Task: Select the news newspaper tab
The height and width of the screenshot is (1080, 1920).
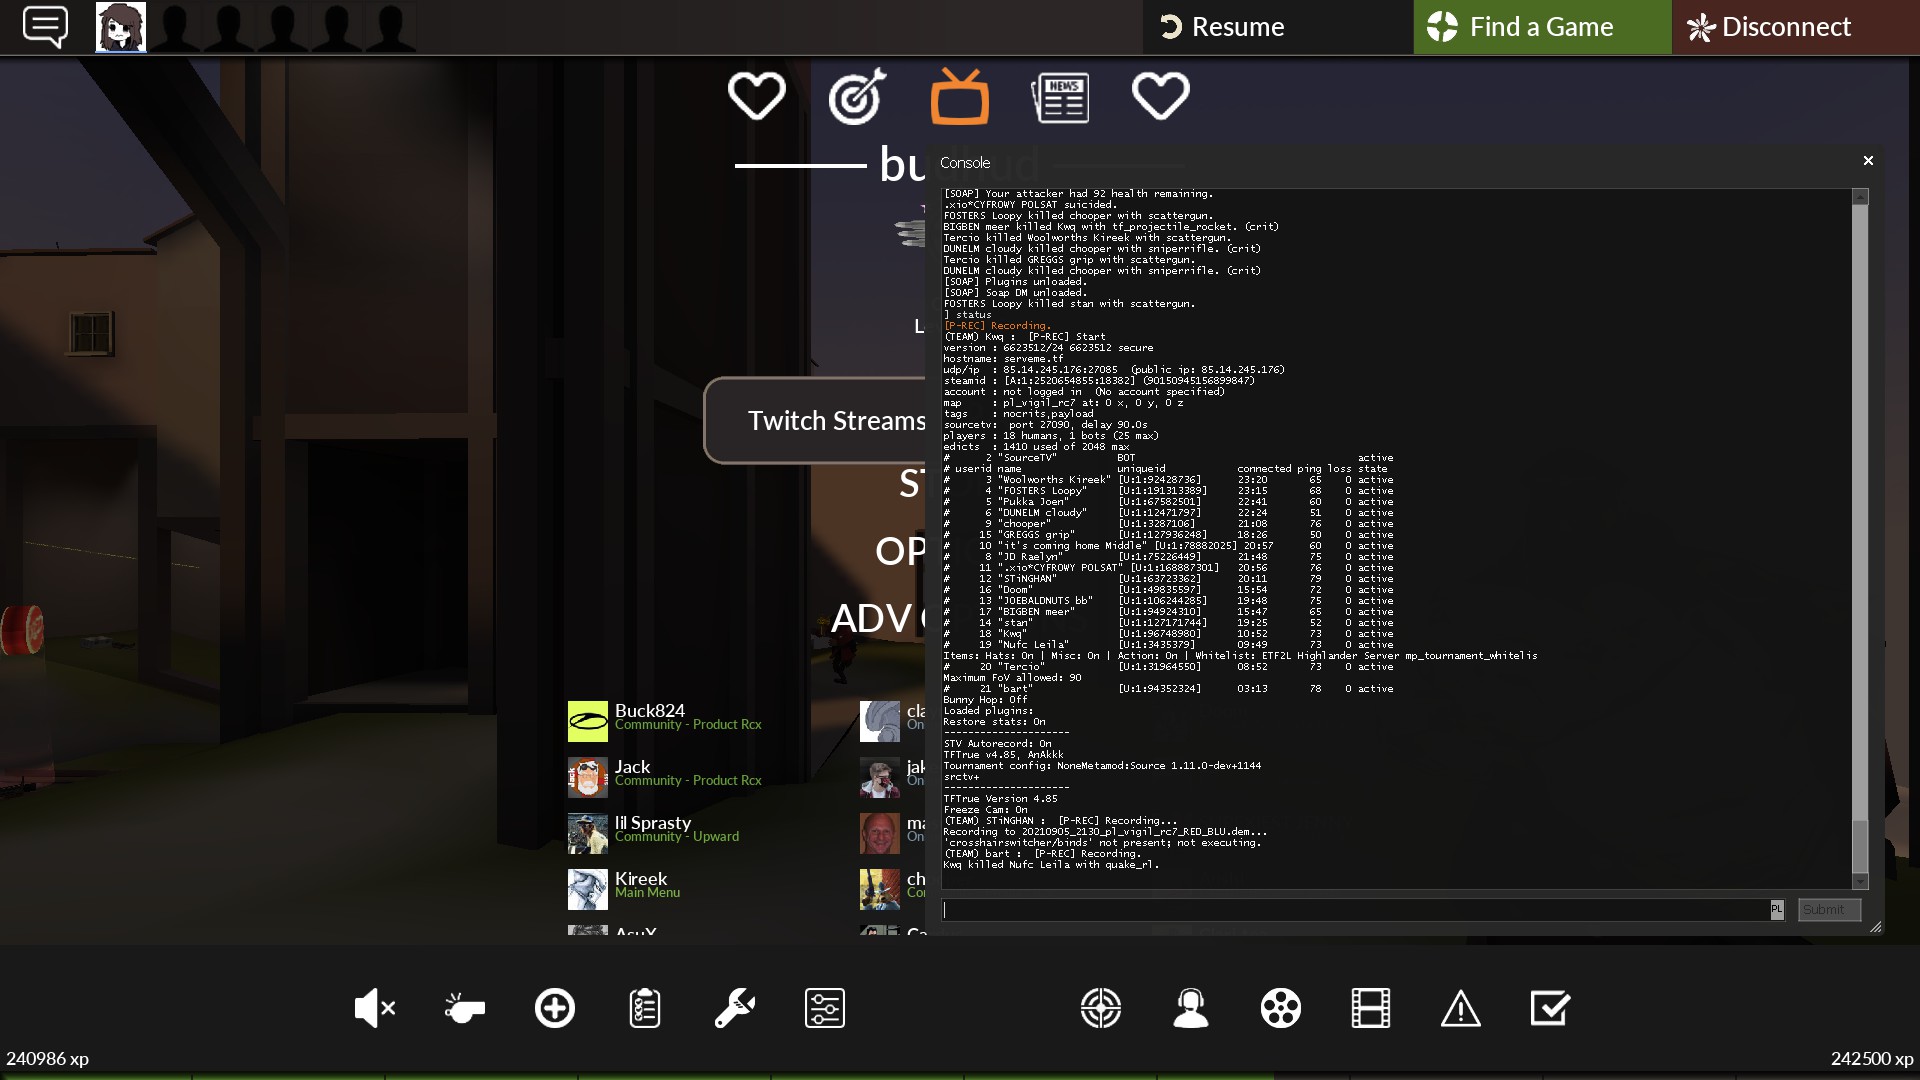Action: point(1060,97)
